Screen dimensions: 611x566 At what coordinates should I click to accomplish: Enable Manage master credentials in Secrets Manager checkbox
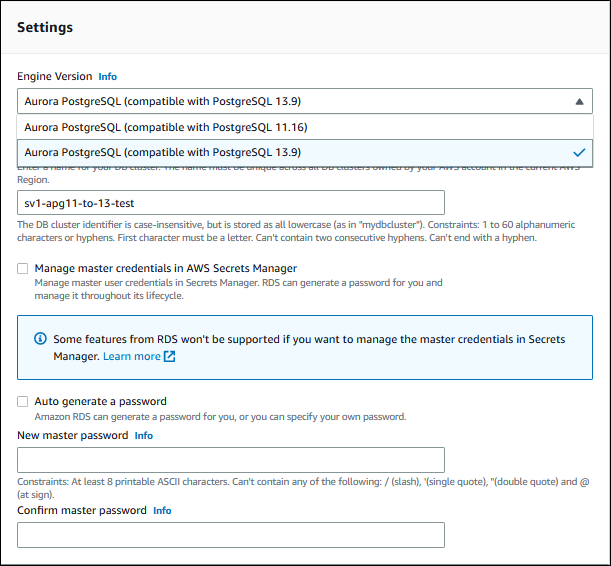(x=23, y=269)
